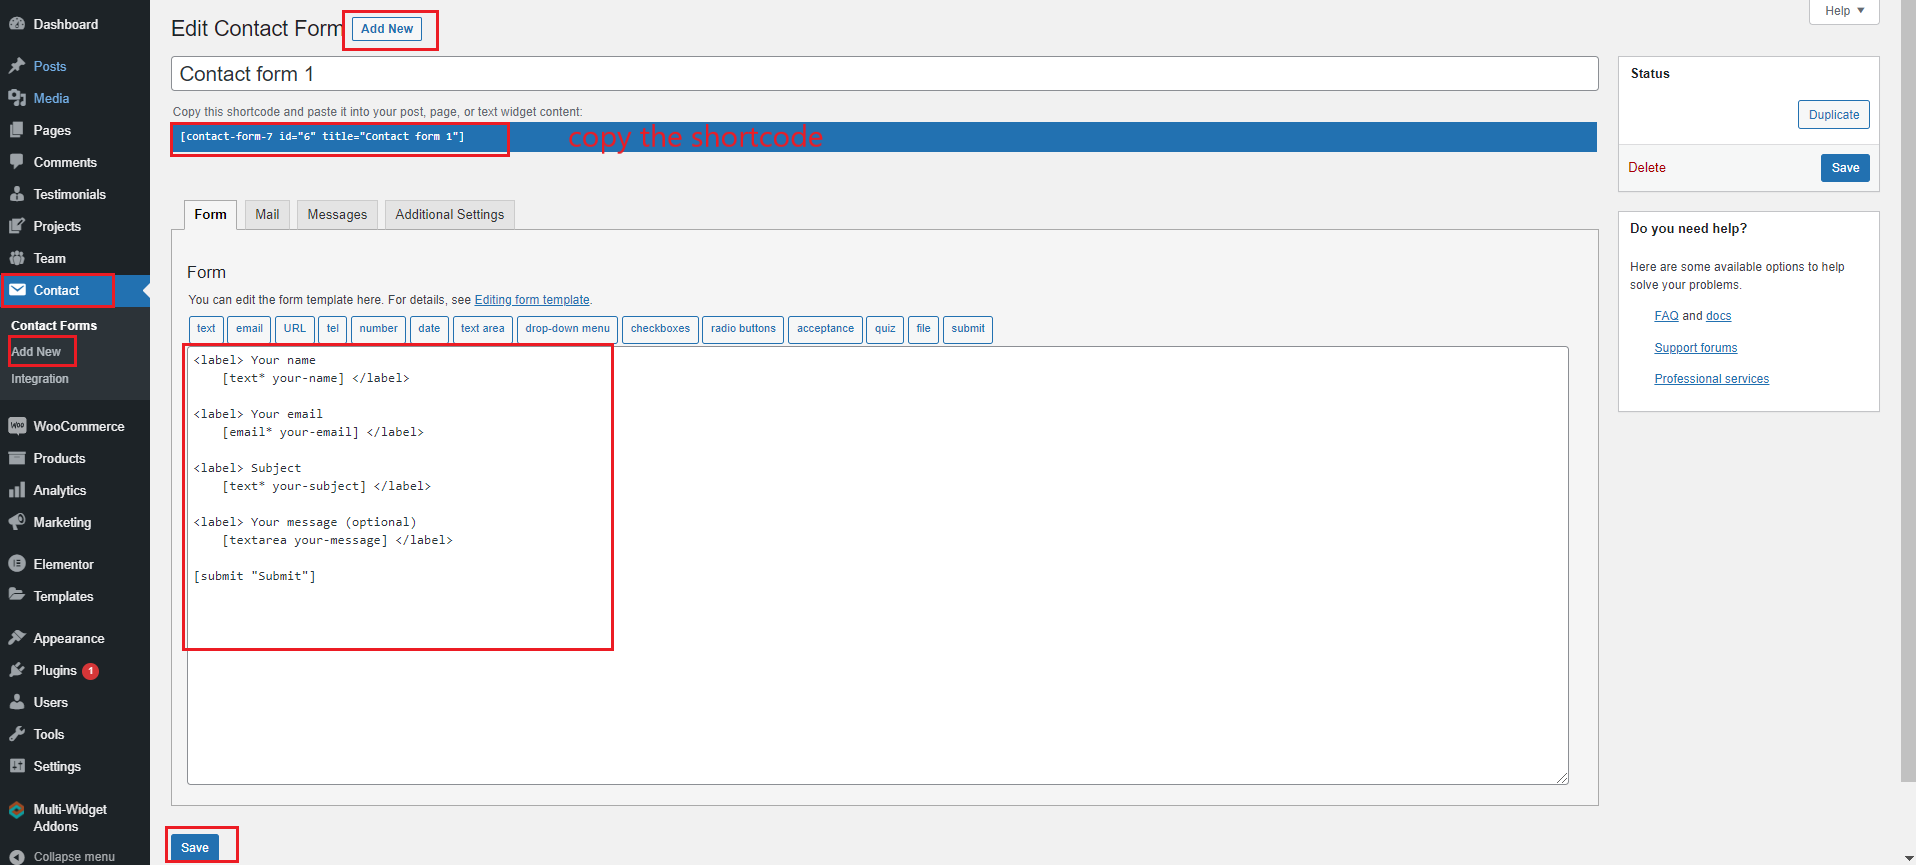Image resolution: width=1916 pixels, height=865 pixels.
Task: Switch to the Mail tab
Action: pos(267,215)
